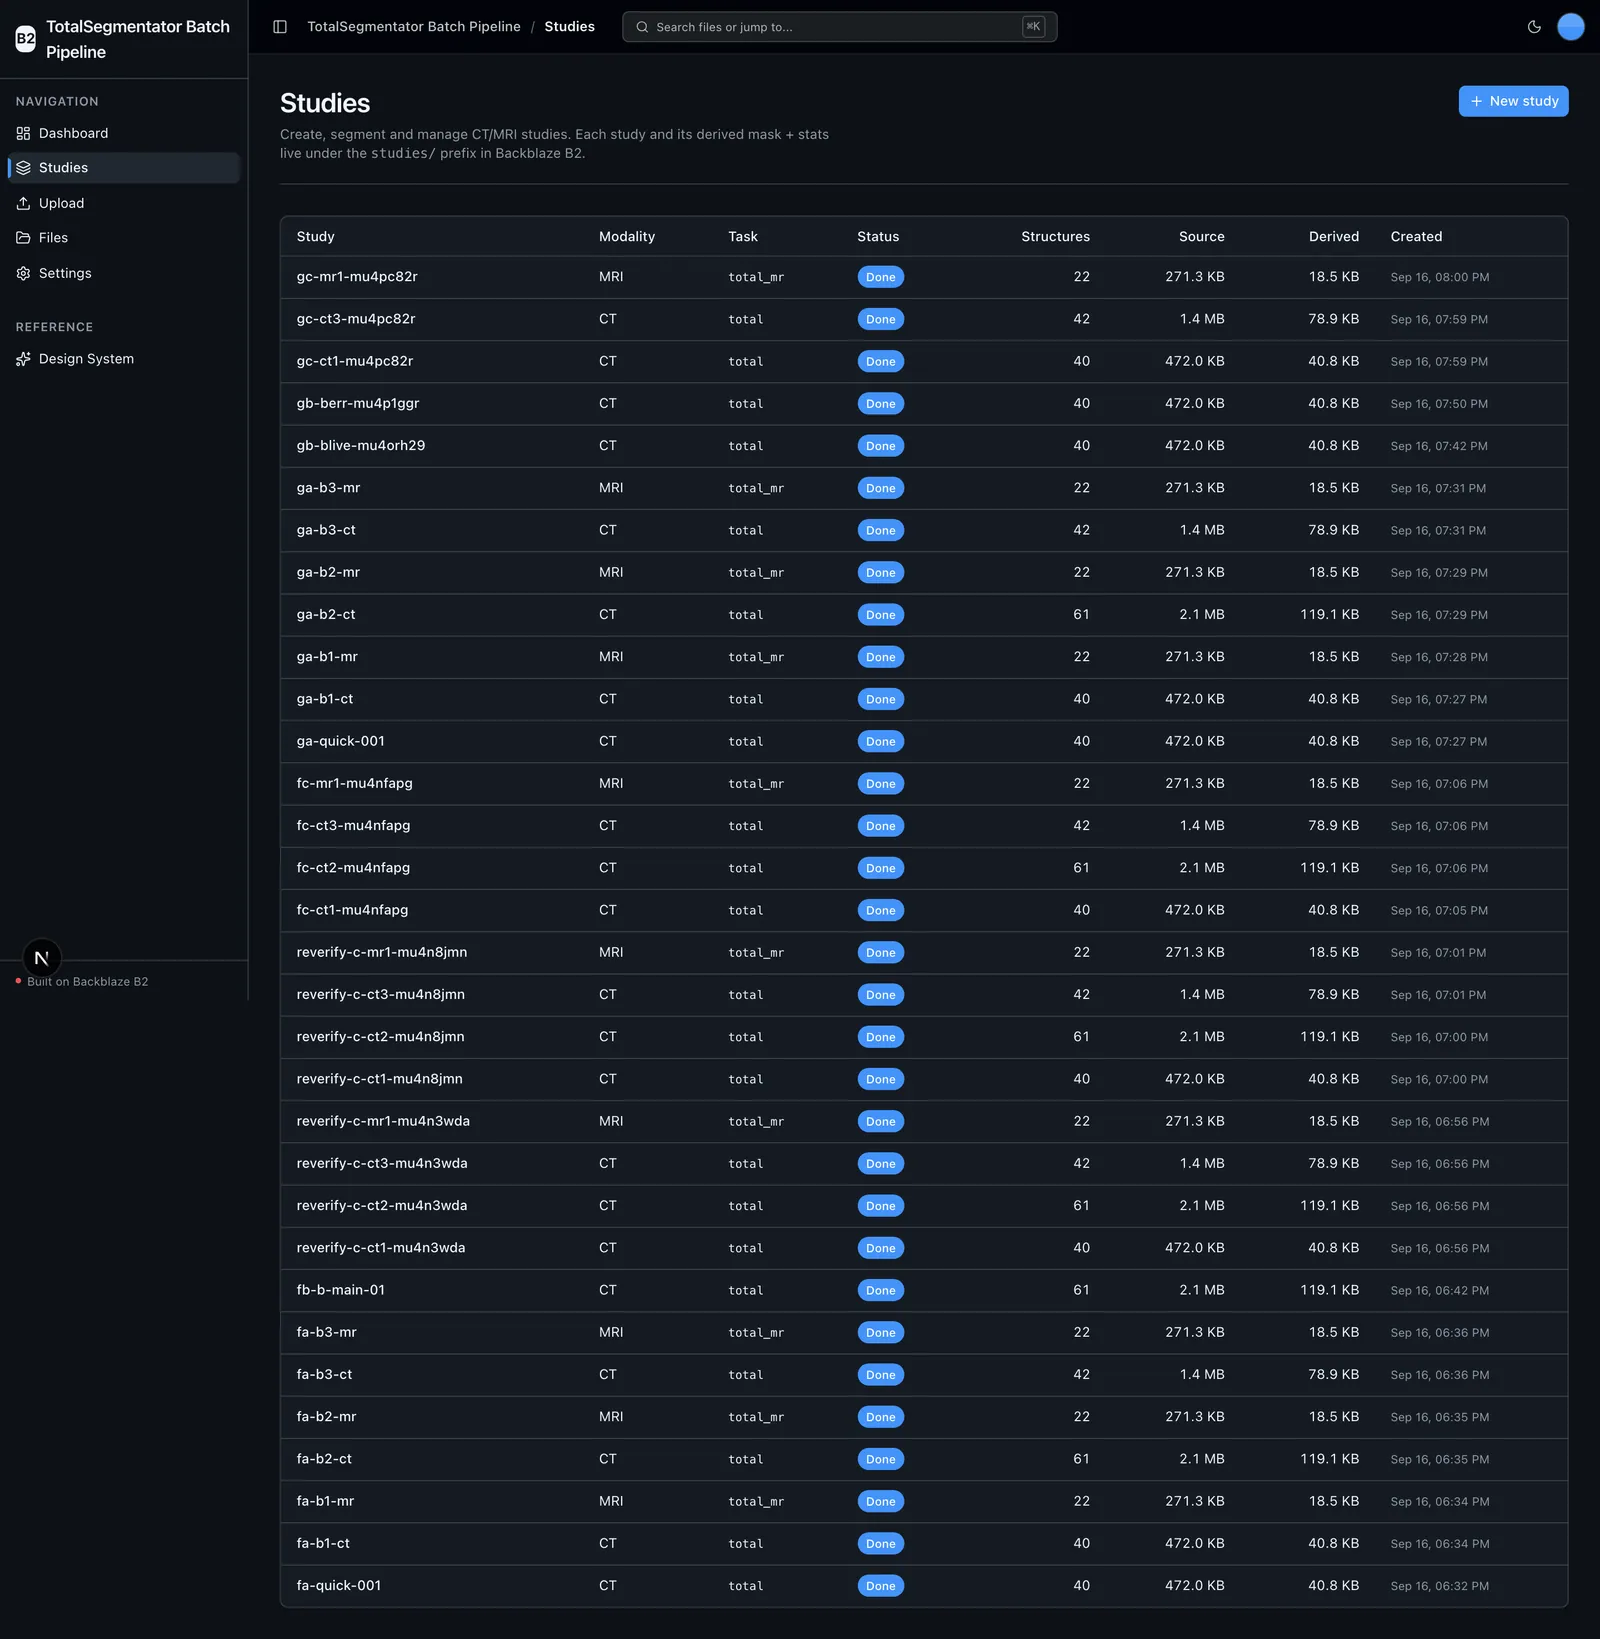Open the Dashboard navigation item
This screenshot has width=1600, height=1639.
coord(123,133)
